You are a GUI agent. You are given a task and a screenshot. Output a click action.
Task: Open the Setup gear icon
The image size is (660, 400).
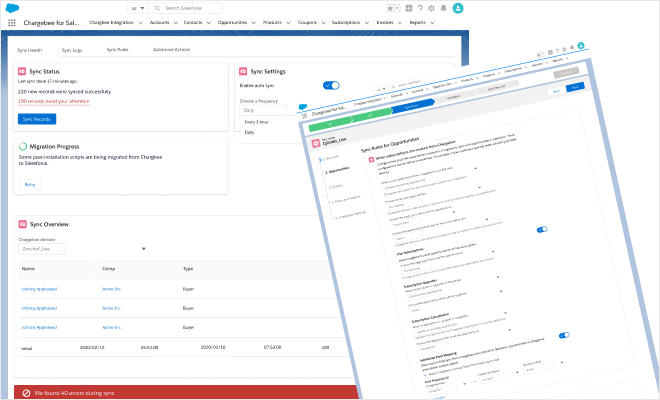click(431, 8)
